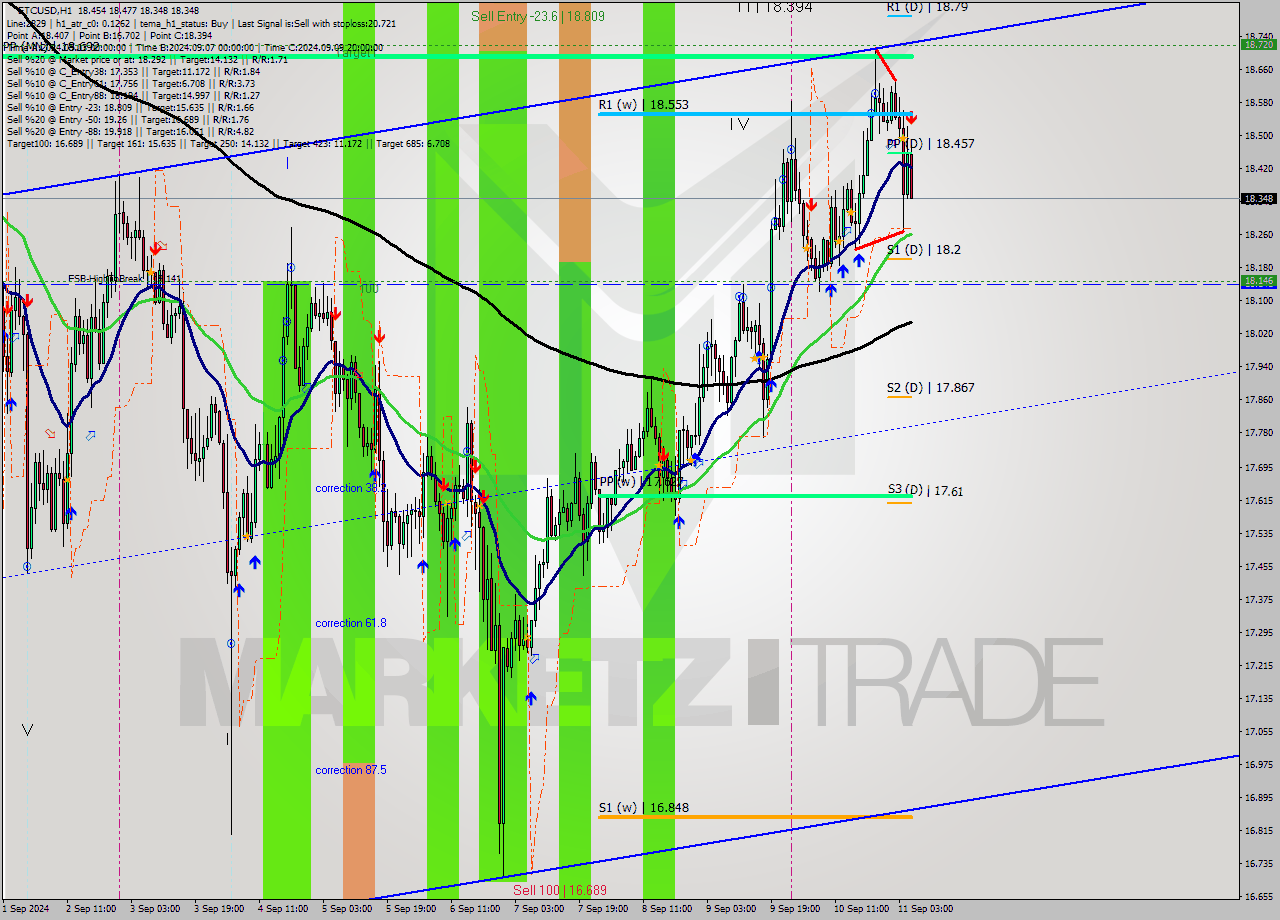Select the green price tag 18.720
This screenshot has width=1280, height=920.
tap(1258, 45)
